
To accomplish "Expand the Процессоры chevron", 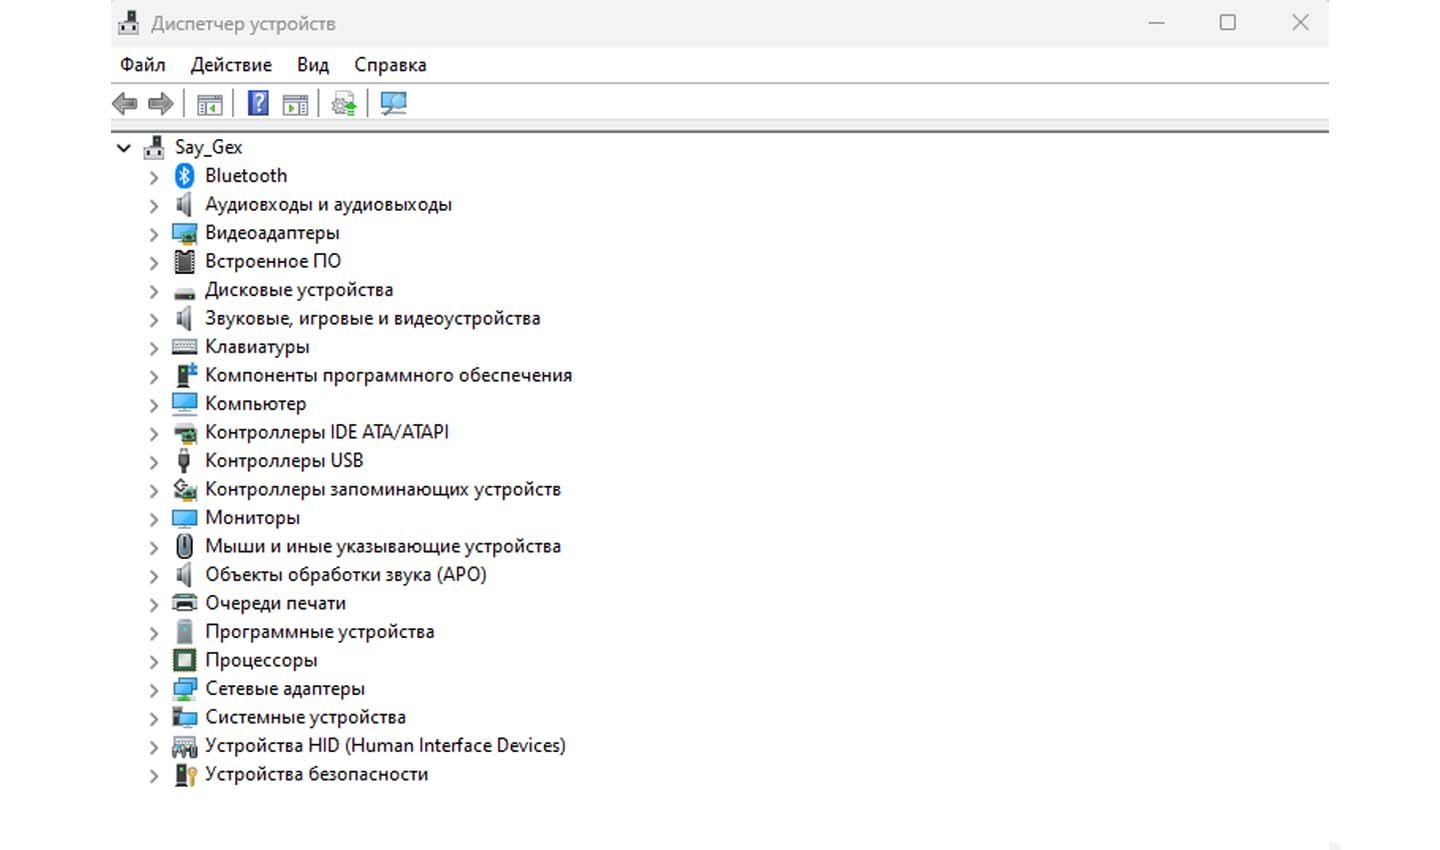I will pos(153,661).
